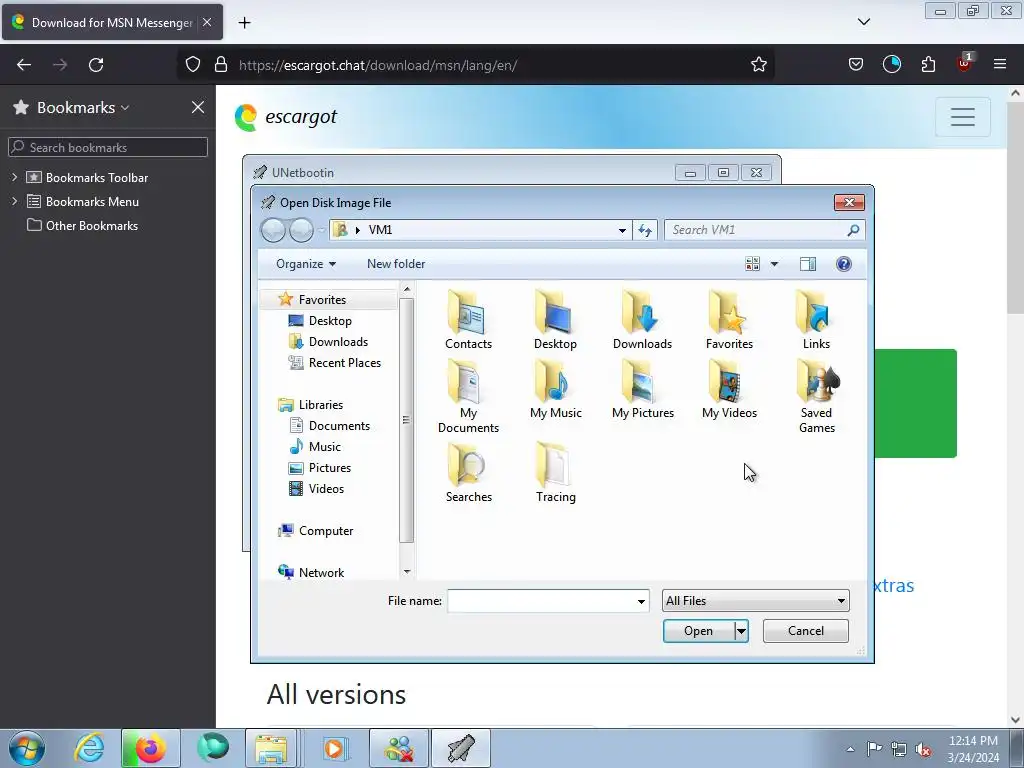
Task: Click the dialog back navigation button
Action: 274,230
